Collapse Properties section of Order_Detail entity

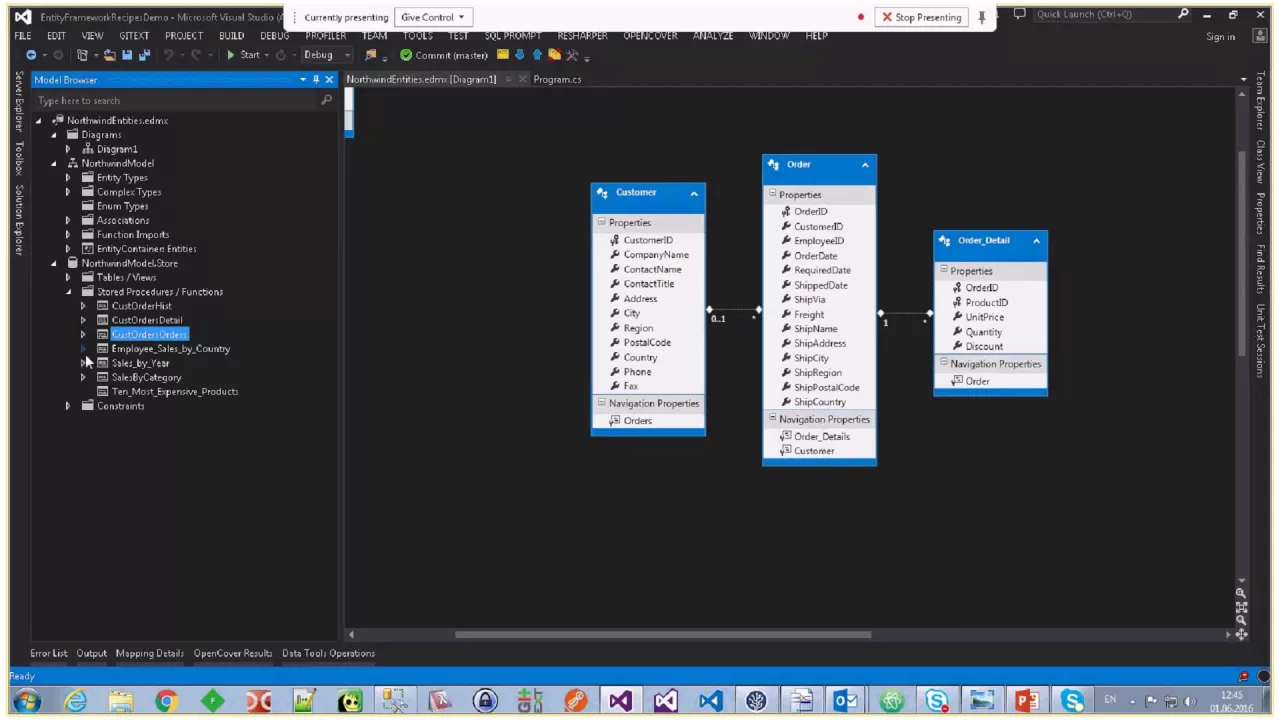[x=943, y=270]
